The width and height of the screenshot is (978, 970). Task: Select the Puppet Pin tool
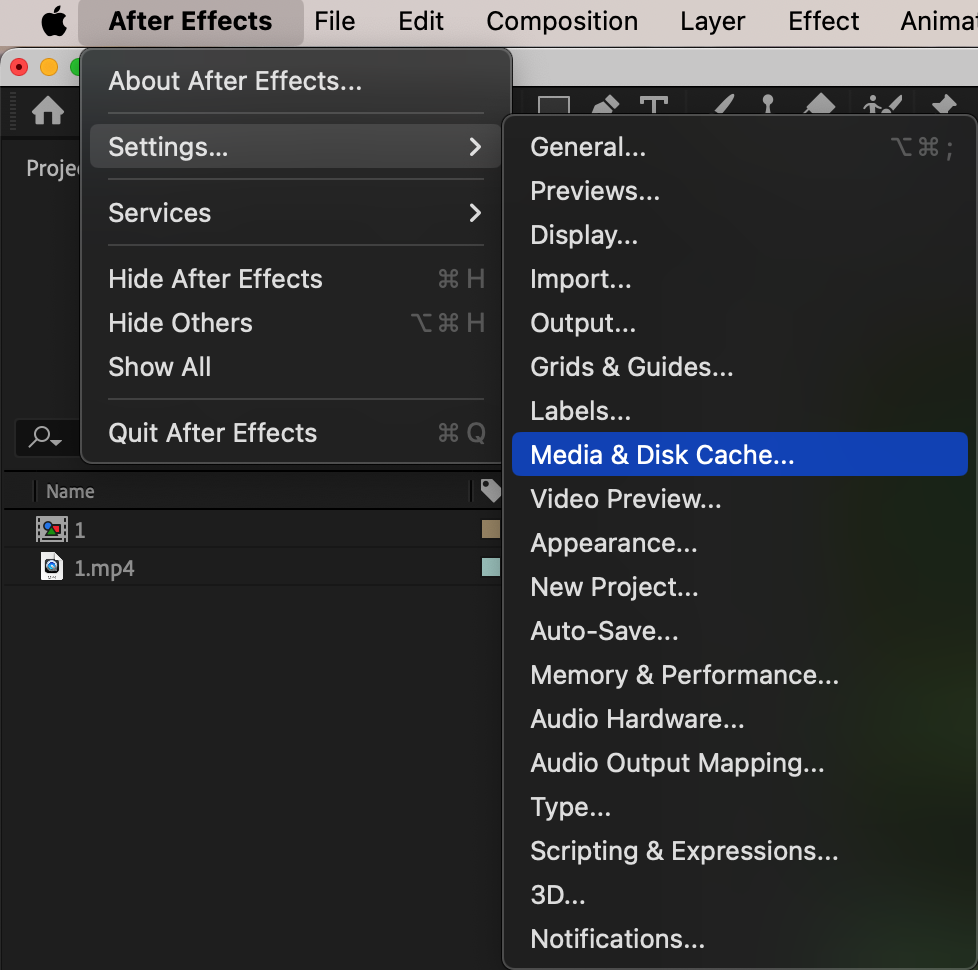pyautogui.click(x=943, y=107)
